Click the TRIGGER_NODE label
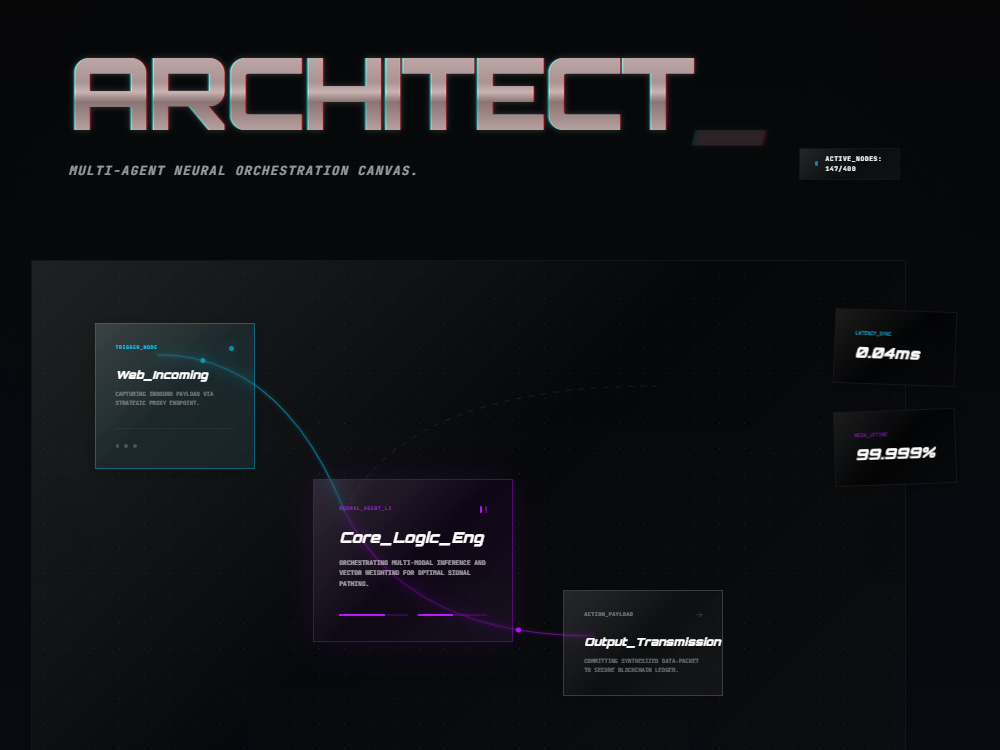Screen dimensions: 1000x750 click(x=136, y=347)
